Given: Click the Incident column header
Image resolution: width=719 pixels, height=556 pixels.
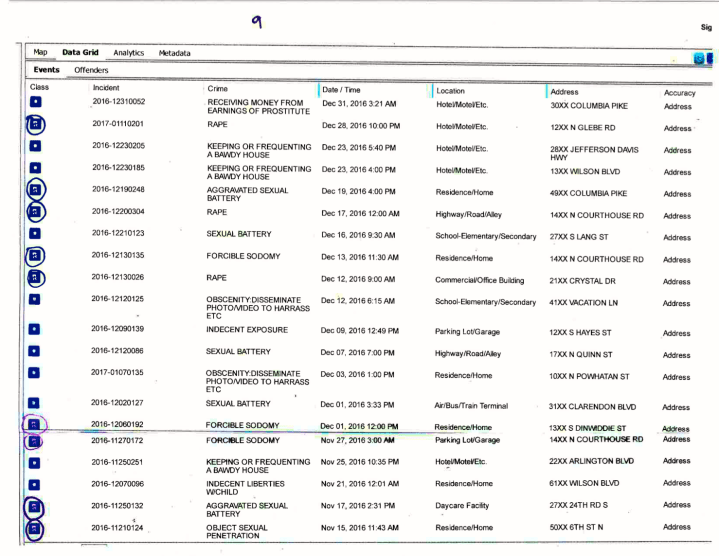Looking at the screenshot, I should (107, 90).
